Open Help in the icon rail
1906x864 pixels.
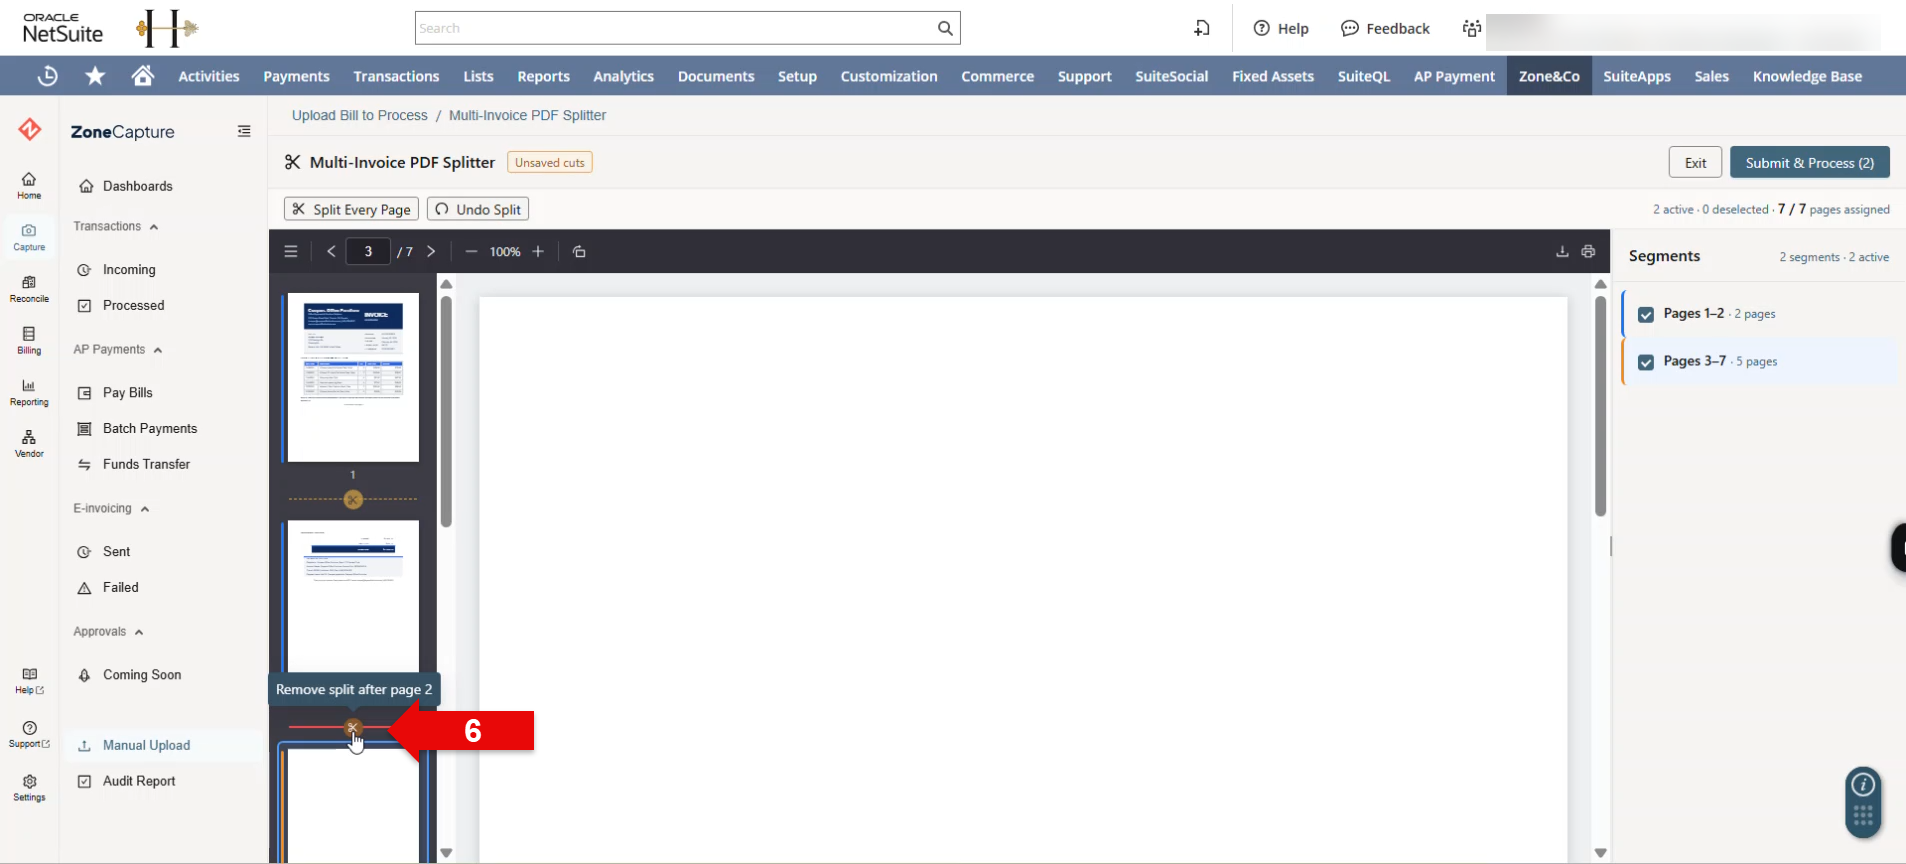pyautogui.click(x=29, y=681)
